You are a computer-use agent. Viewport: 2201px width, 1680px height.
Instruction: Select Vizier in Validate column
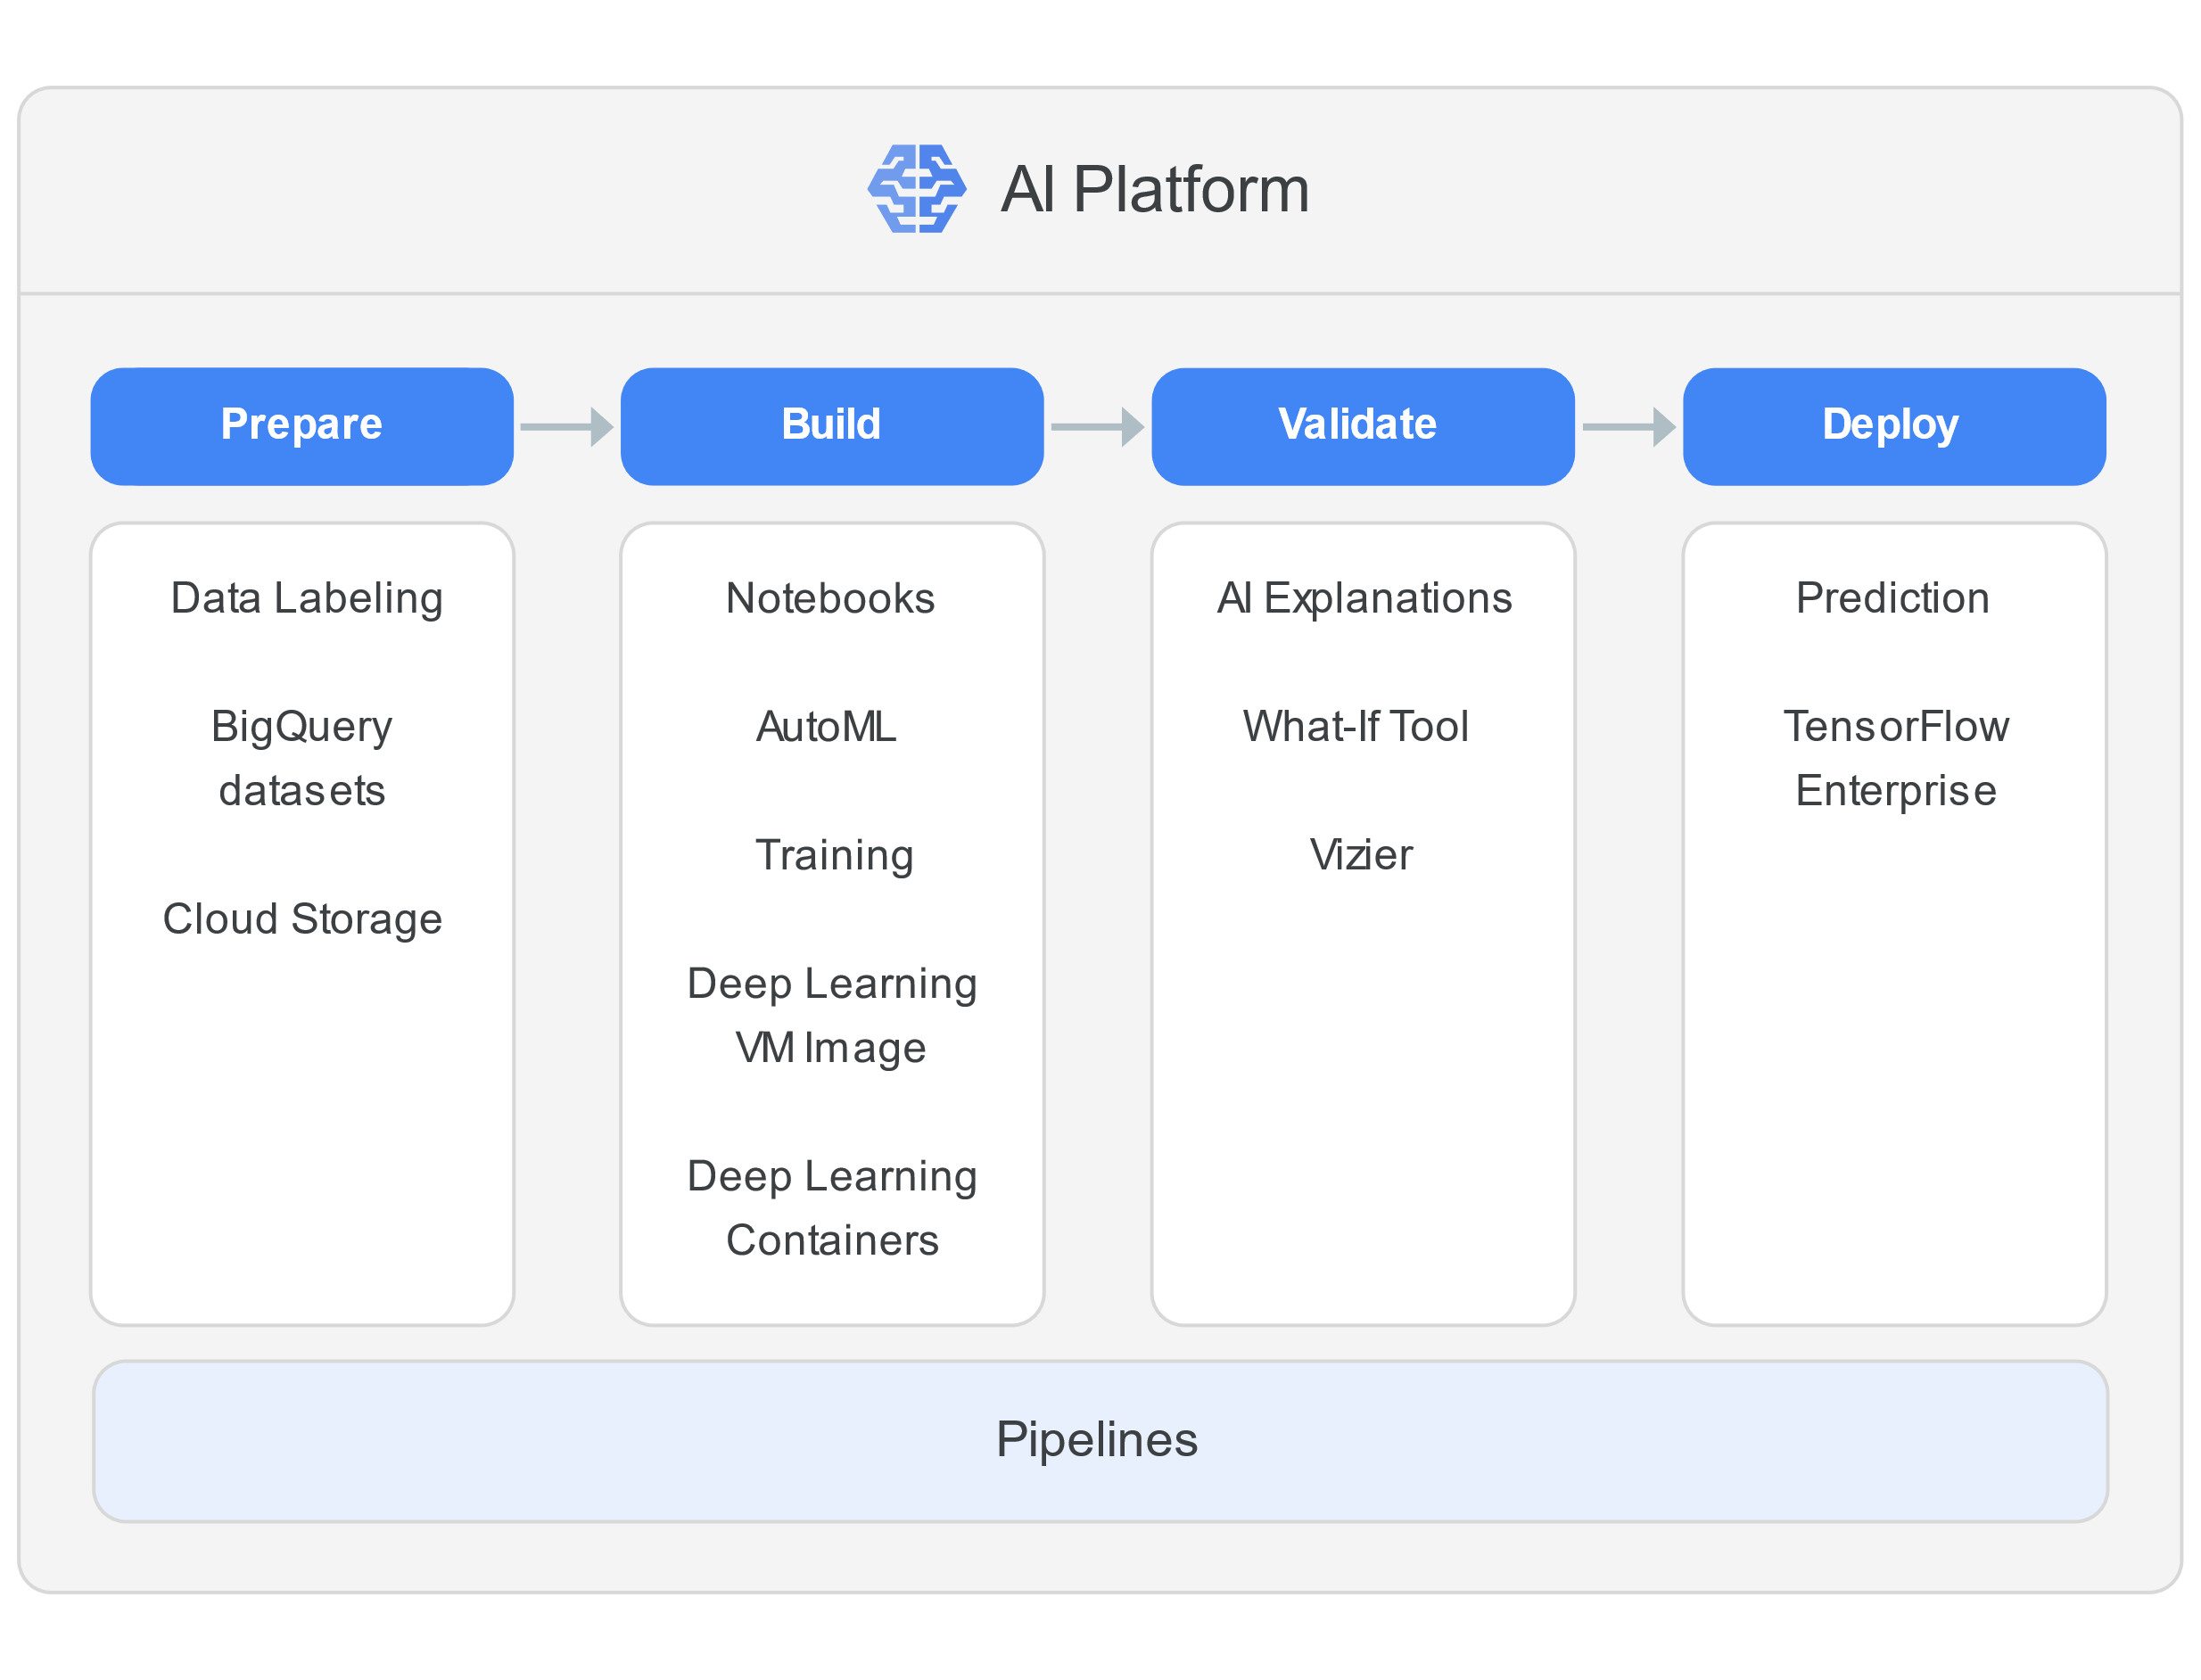pyautogui.click(x=1361, y=855)
